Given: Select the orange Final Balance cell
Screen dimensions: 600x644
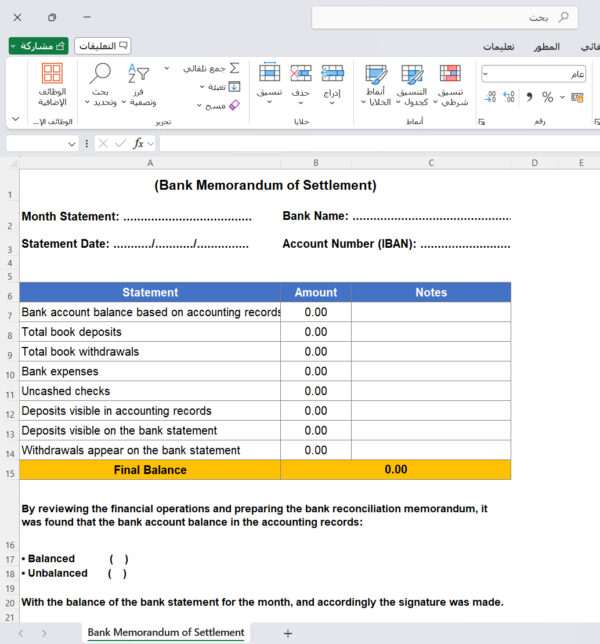Looking at the screenshot, I should [150, 469].
